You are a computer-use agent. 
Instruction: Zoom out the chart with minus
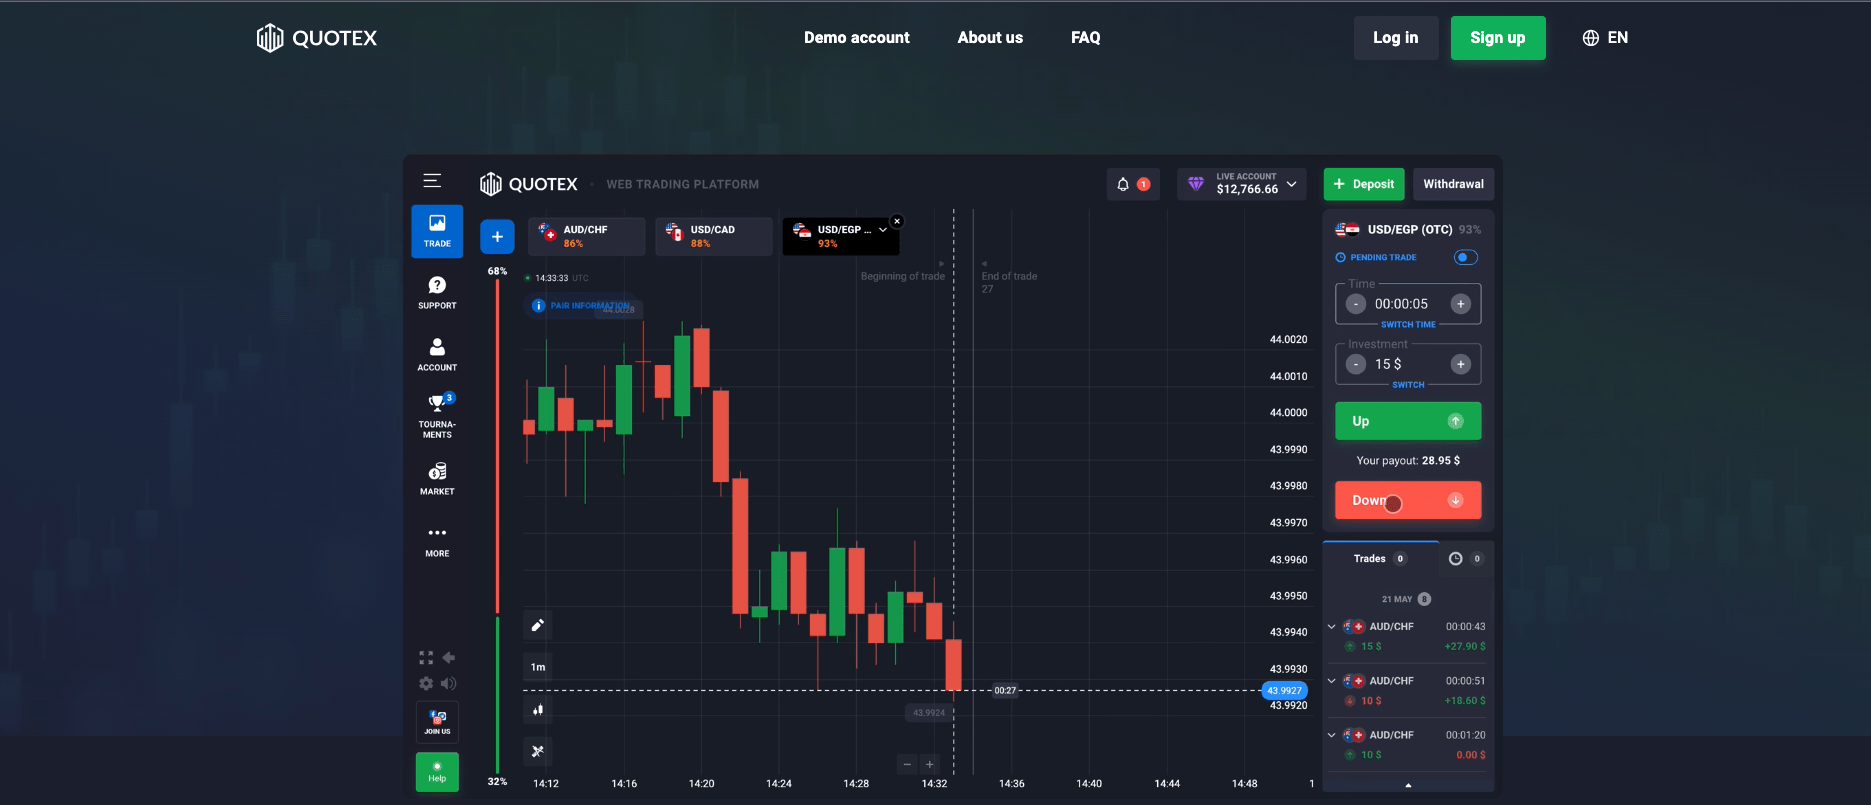(x=907, y=764)
